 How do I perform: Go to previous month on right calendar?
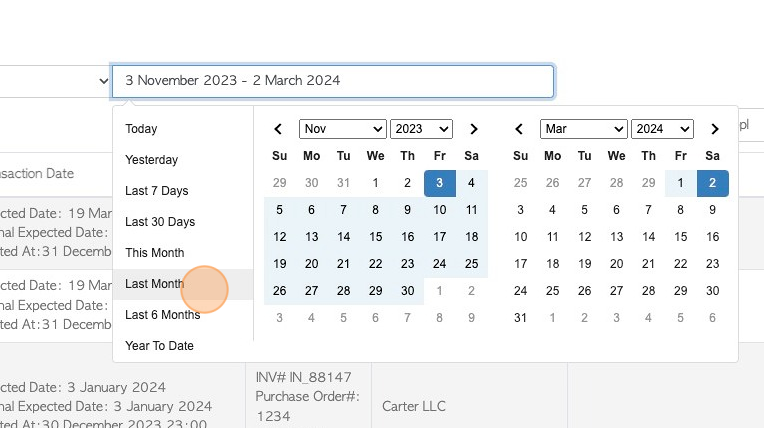tap(519, 129)
